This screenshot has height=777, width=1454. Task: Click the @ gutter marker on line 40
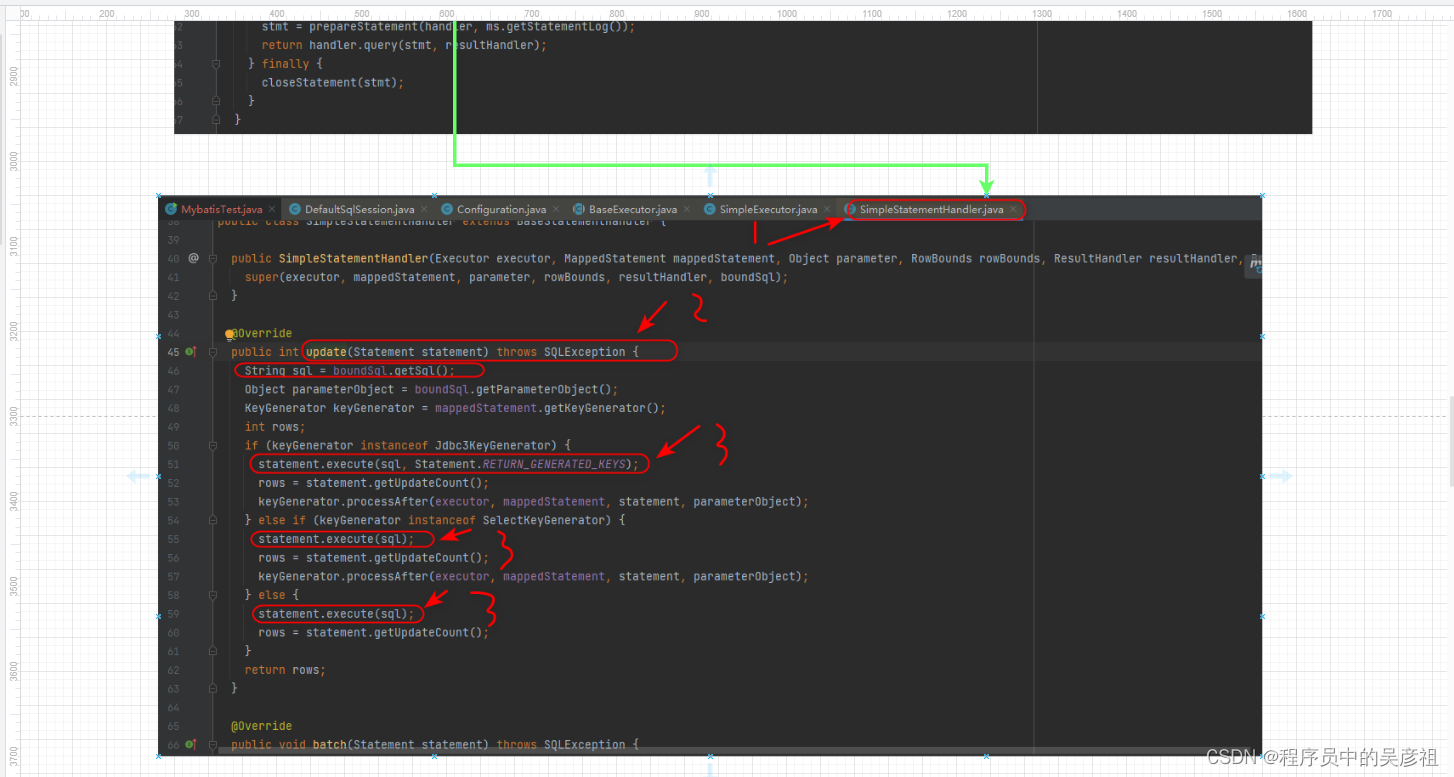[193, 258]
